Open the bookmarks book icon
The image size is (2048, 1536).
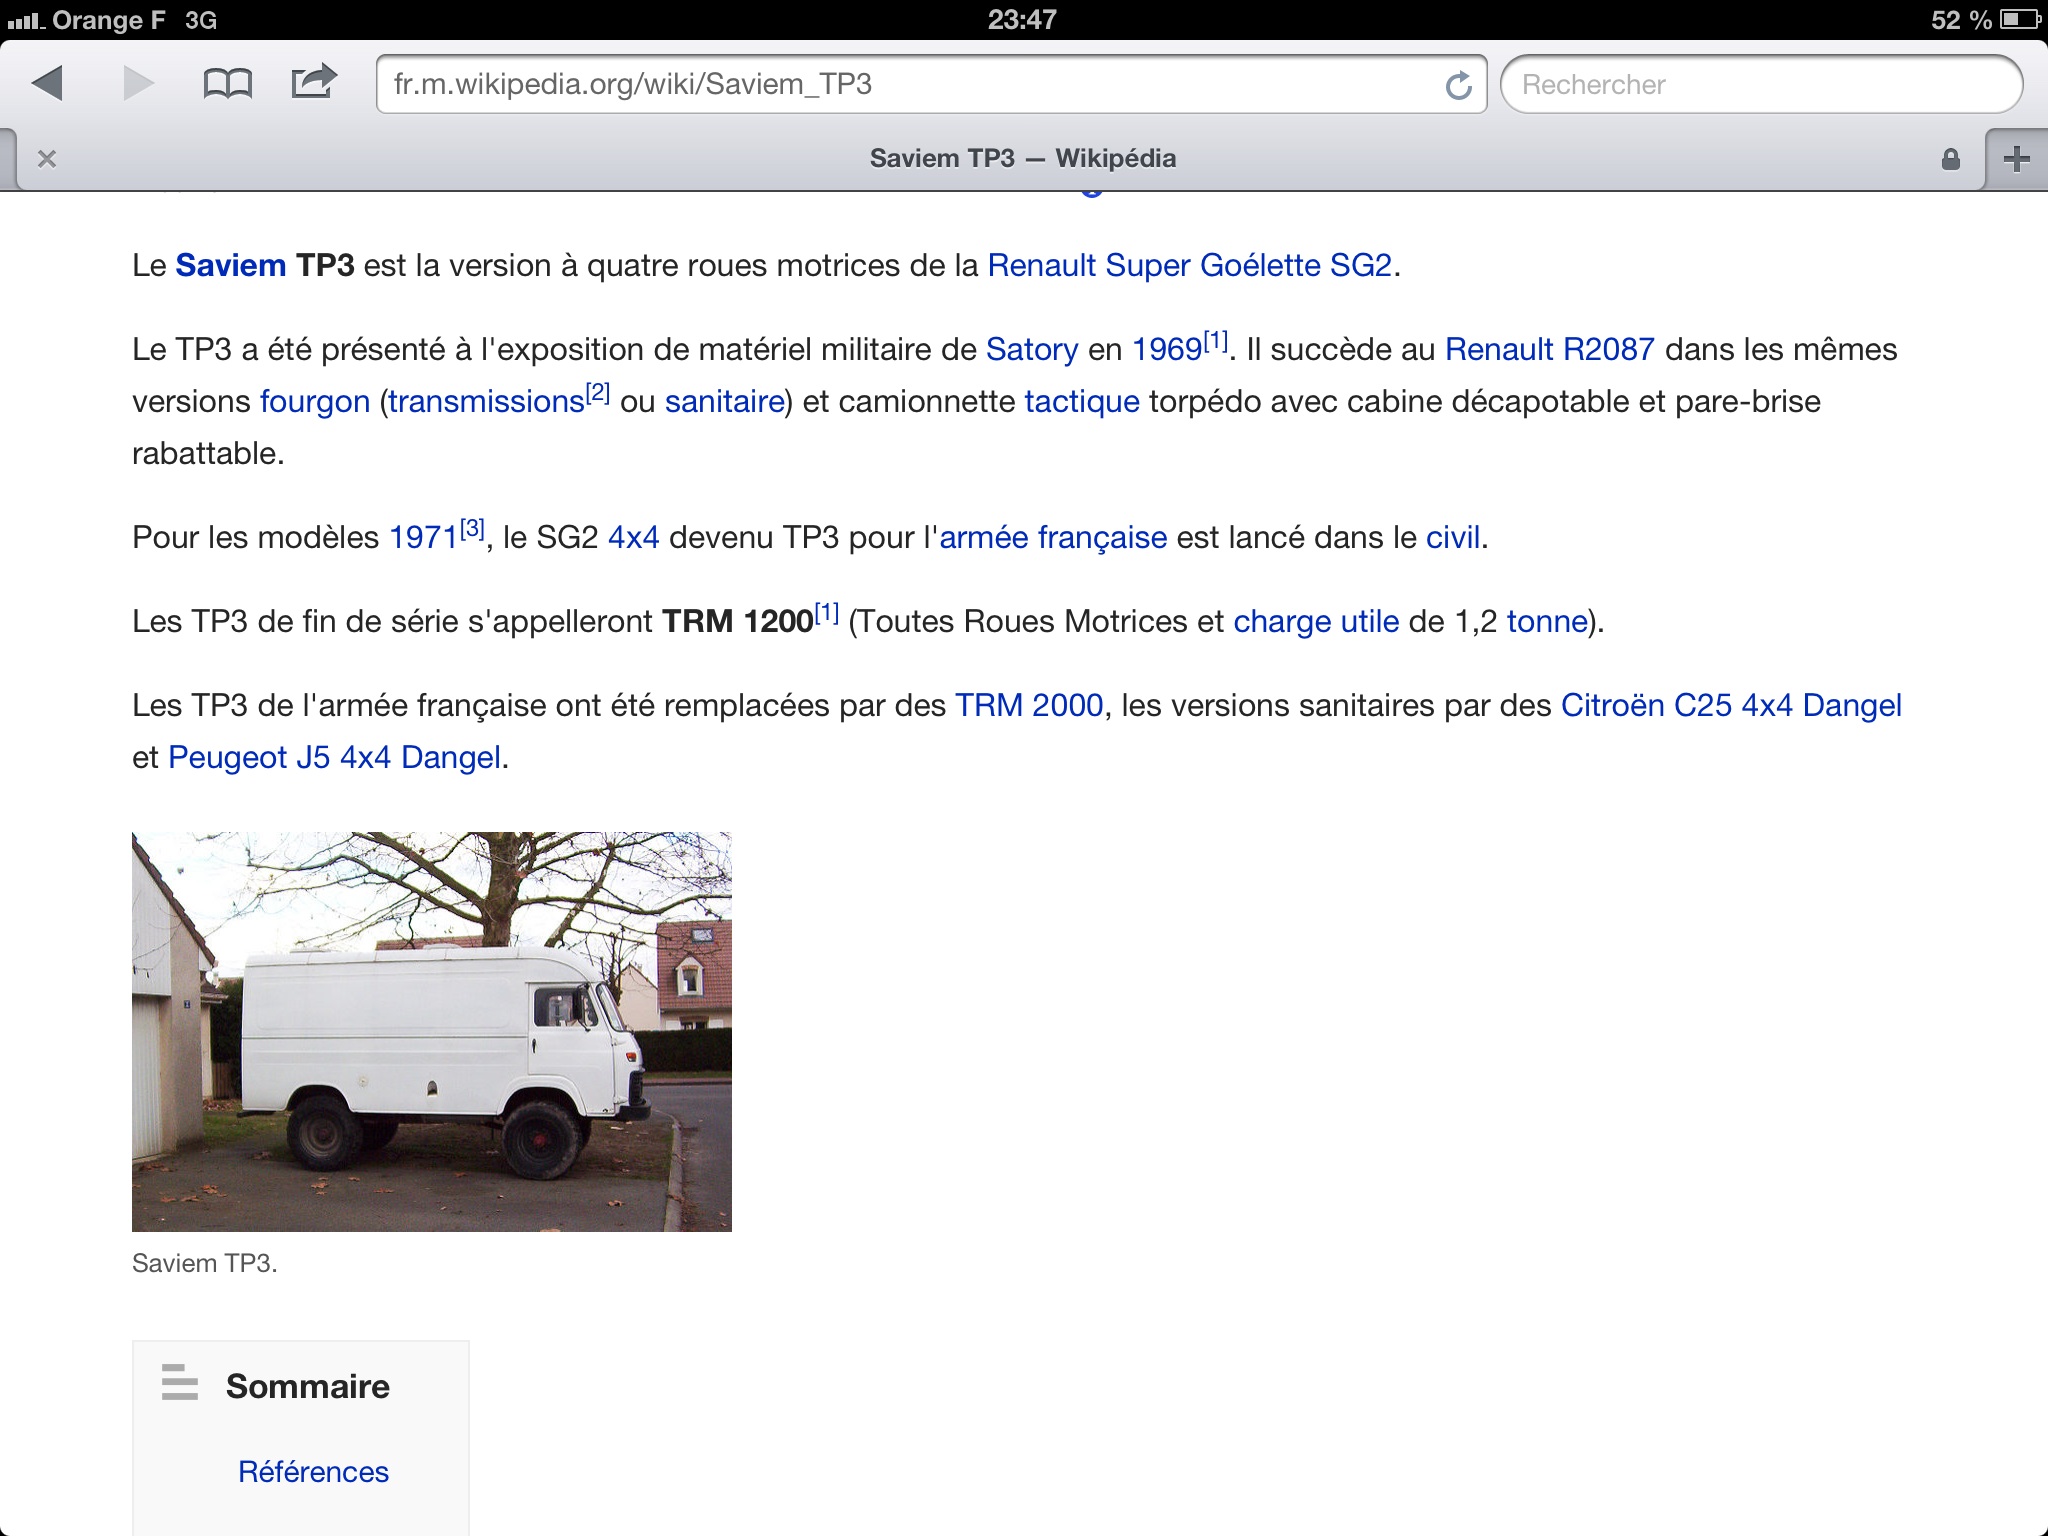tap(227, 83)
